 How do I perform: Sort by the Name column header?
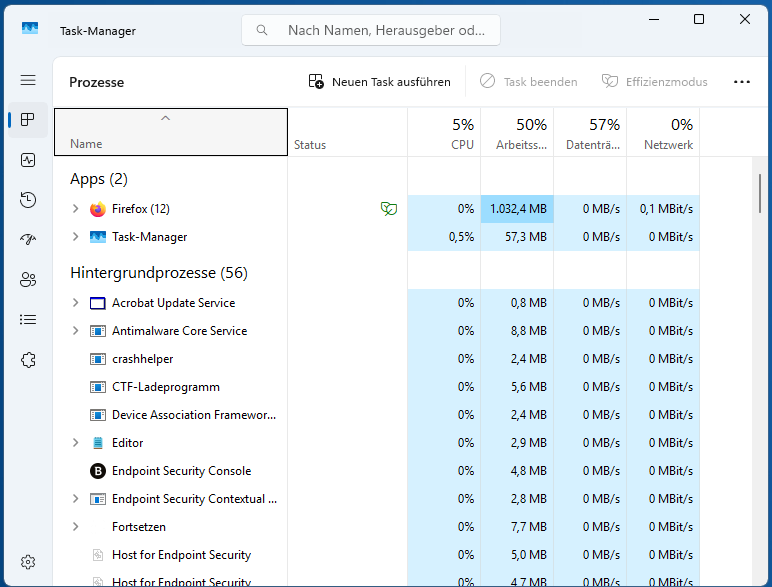(x=171, y=132)
